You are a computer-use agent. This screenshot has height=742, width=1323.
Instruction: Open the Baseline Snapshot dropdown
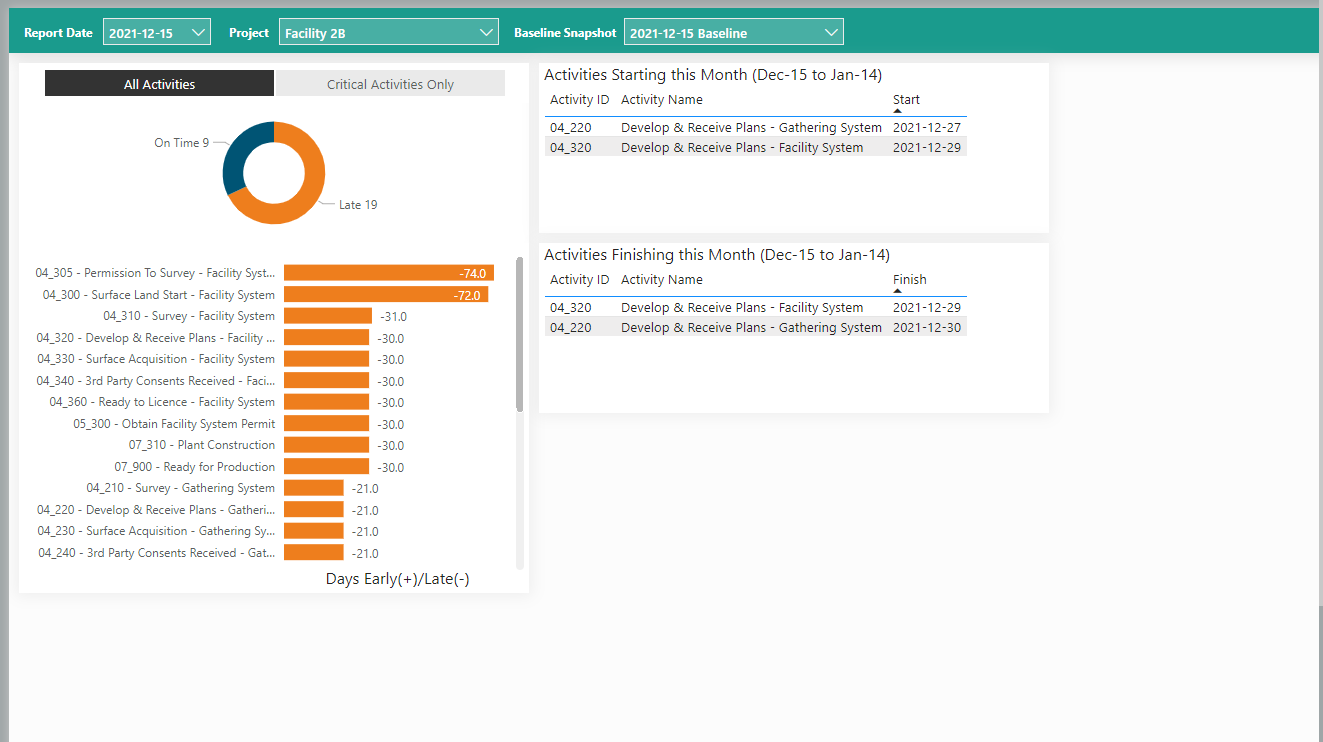point(733,33)
